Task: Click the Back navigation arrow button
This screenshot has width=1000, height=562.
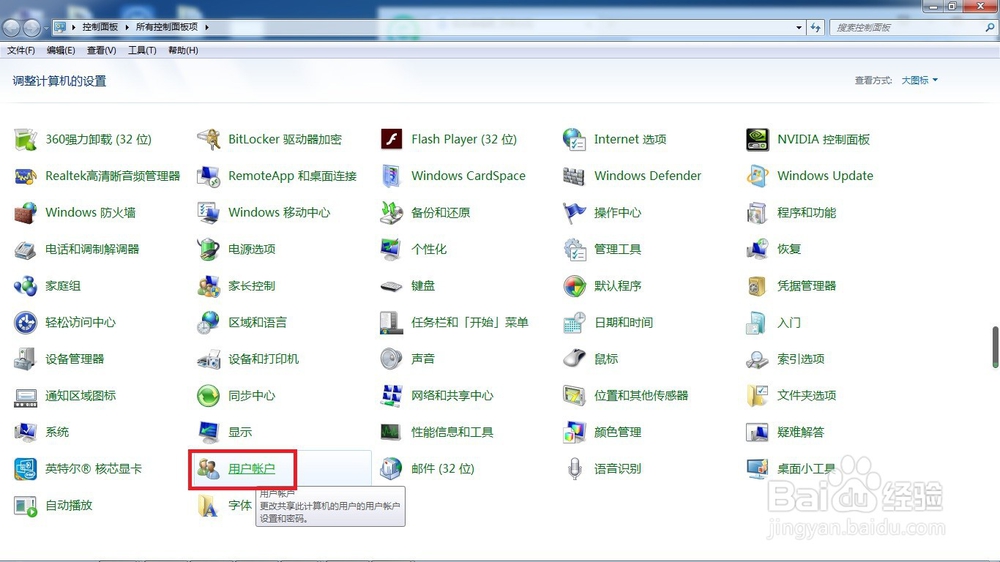Action: click(x=11, y=27)
